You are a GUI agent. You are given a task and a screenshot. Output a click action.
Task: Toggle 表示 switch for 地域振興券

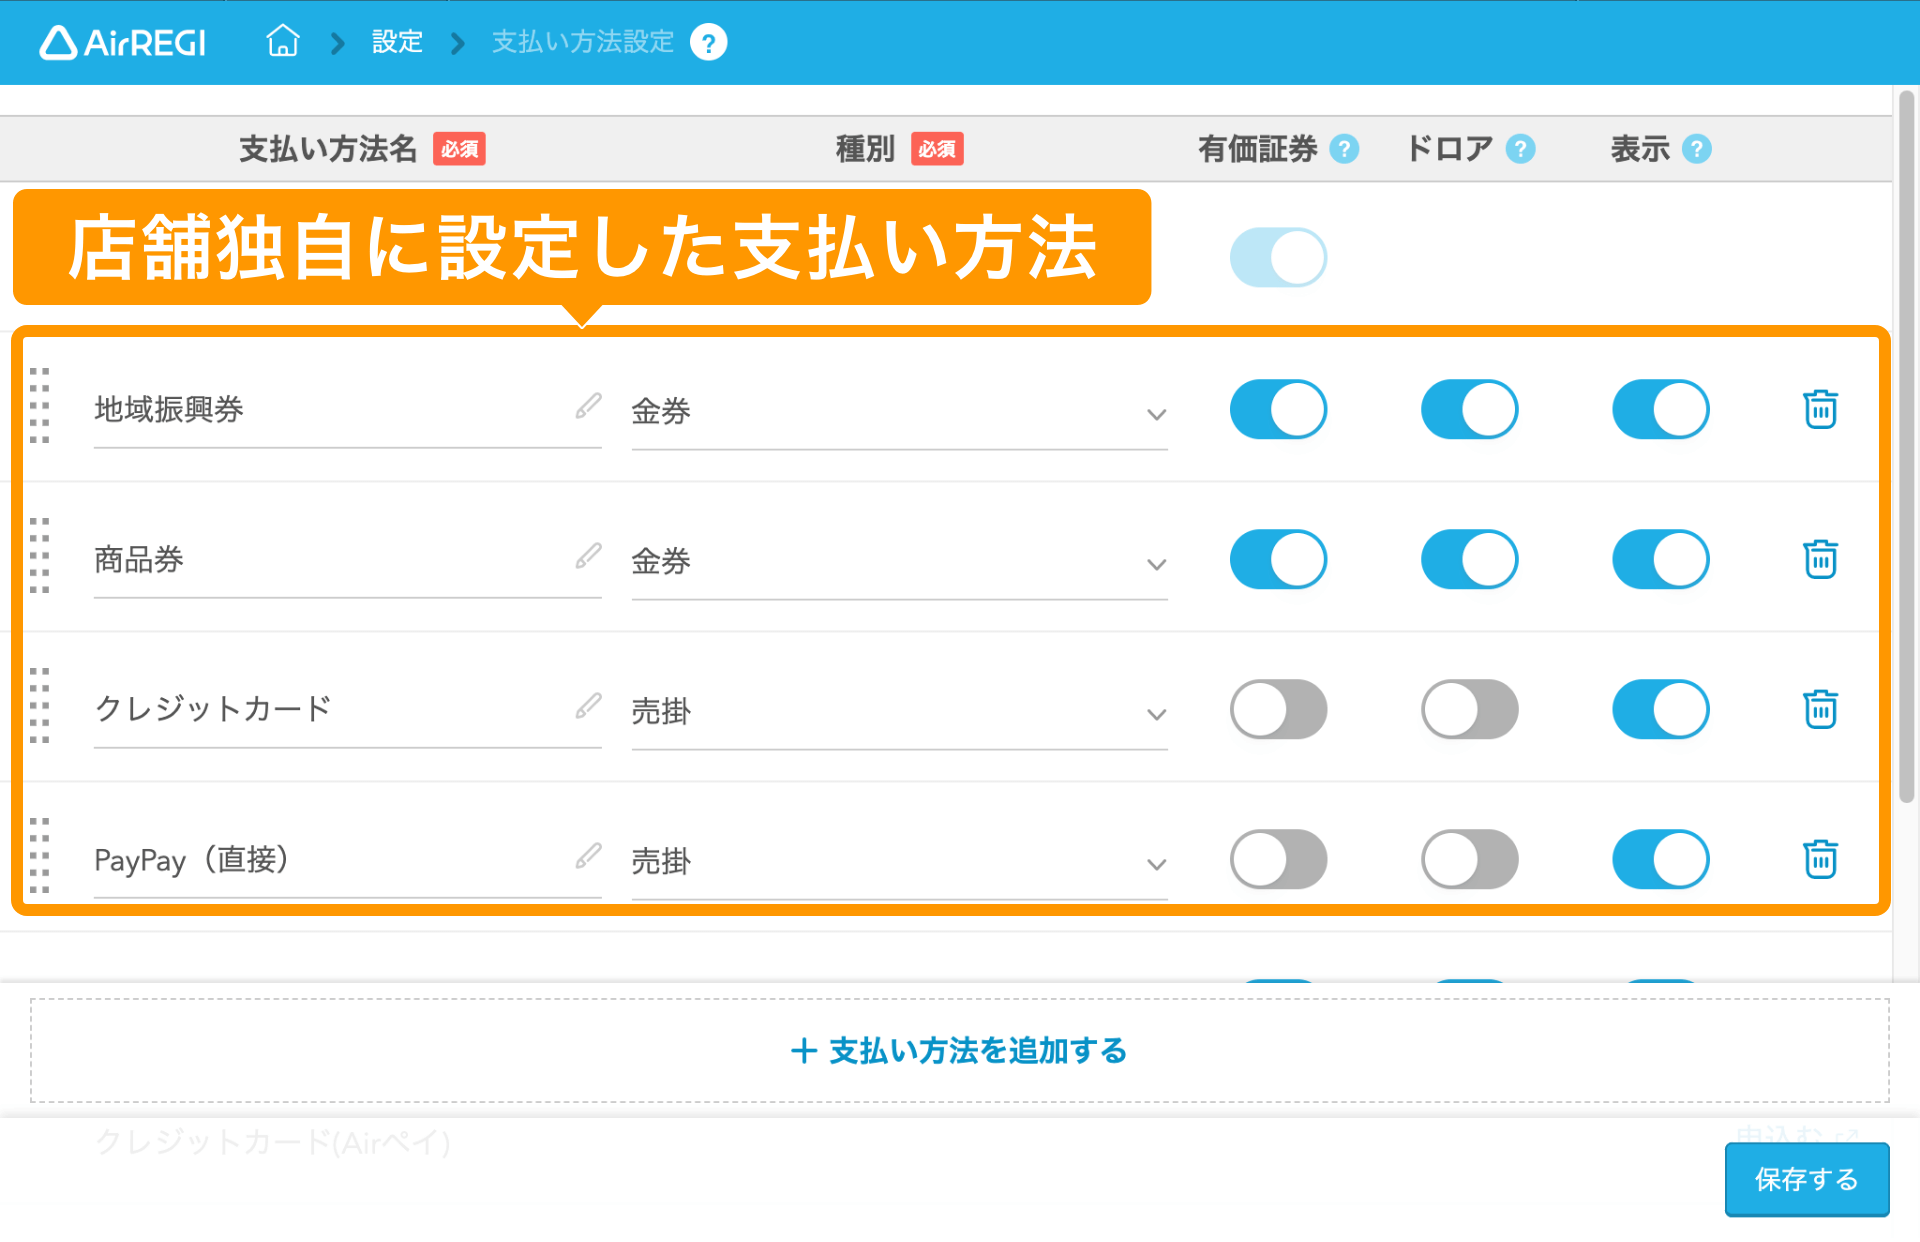click(1661, 409)
